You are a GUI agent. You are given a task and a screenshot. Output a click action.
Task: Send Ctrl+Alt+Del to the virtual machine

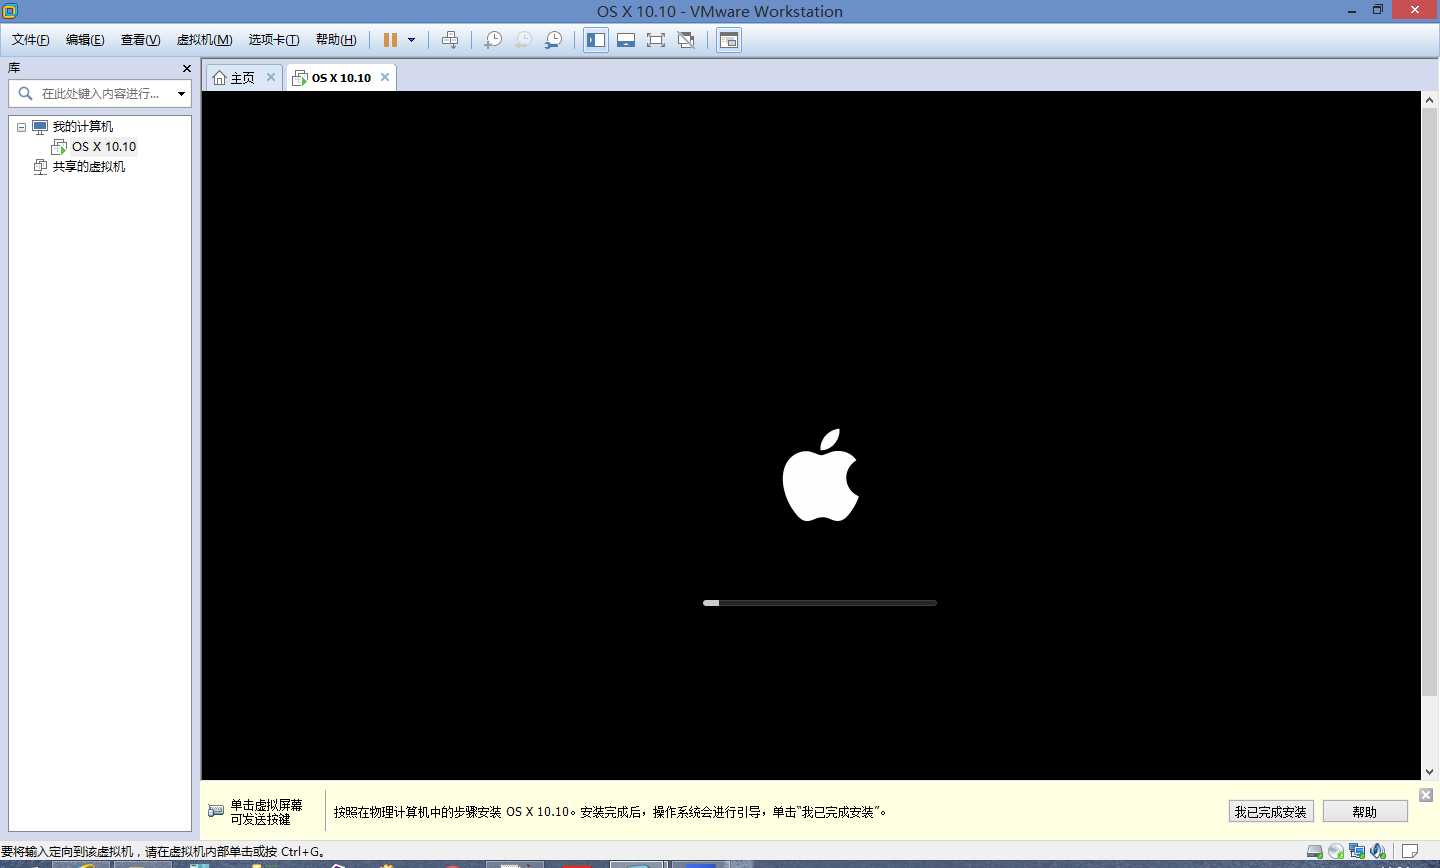click(450, 40)
